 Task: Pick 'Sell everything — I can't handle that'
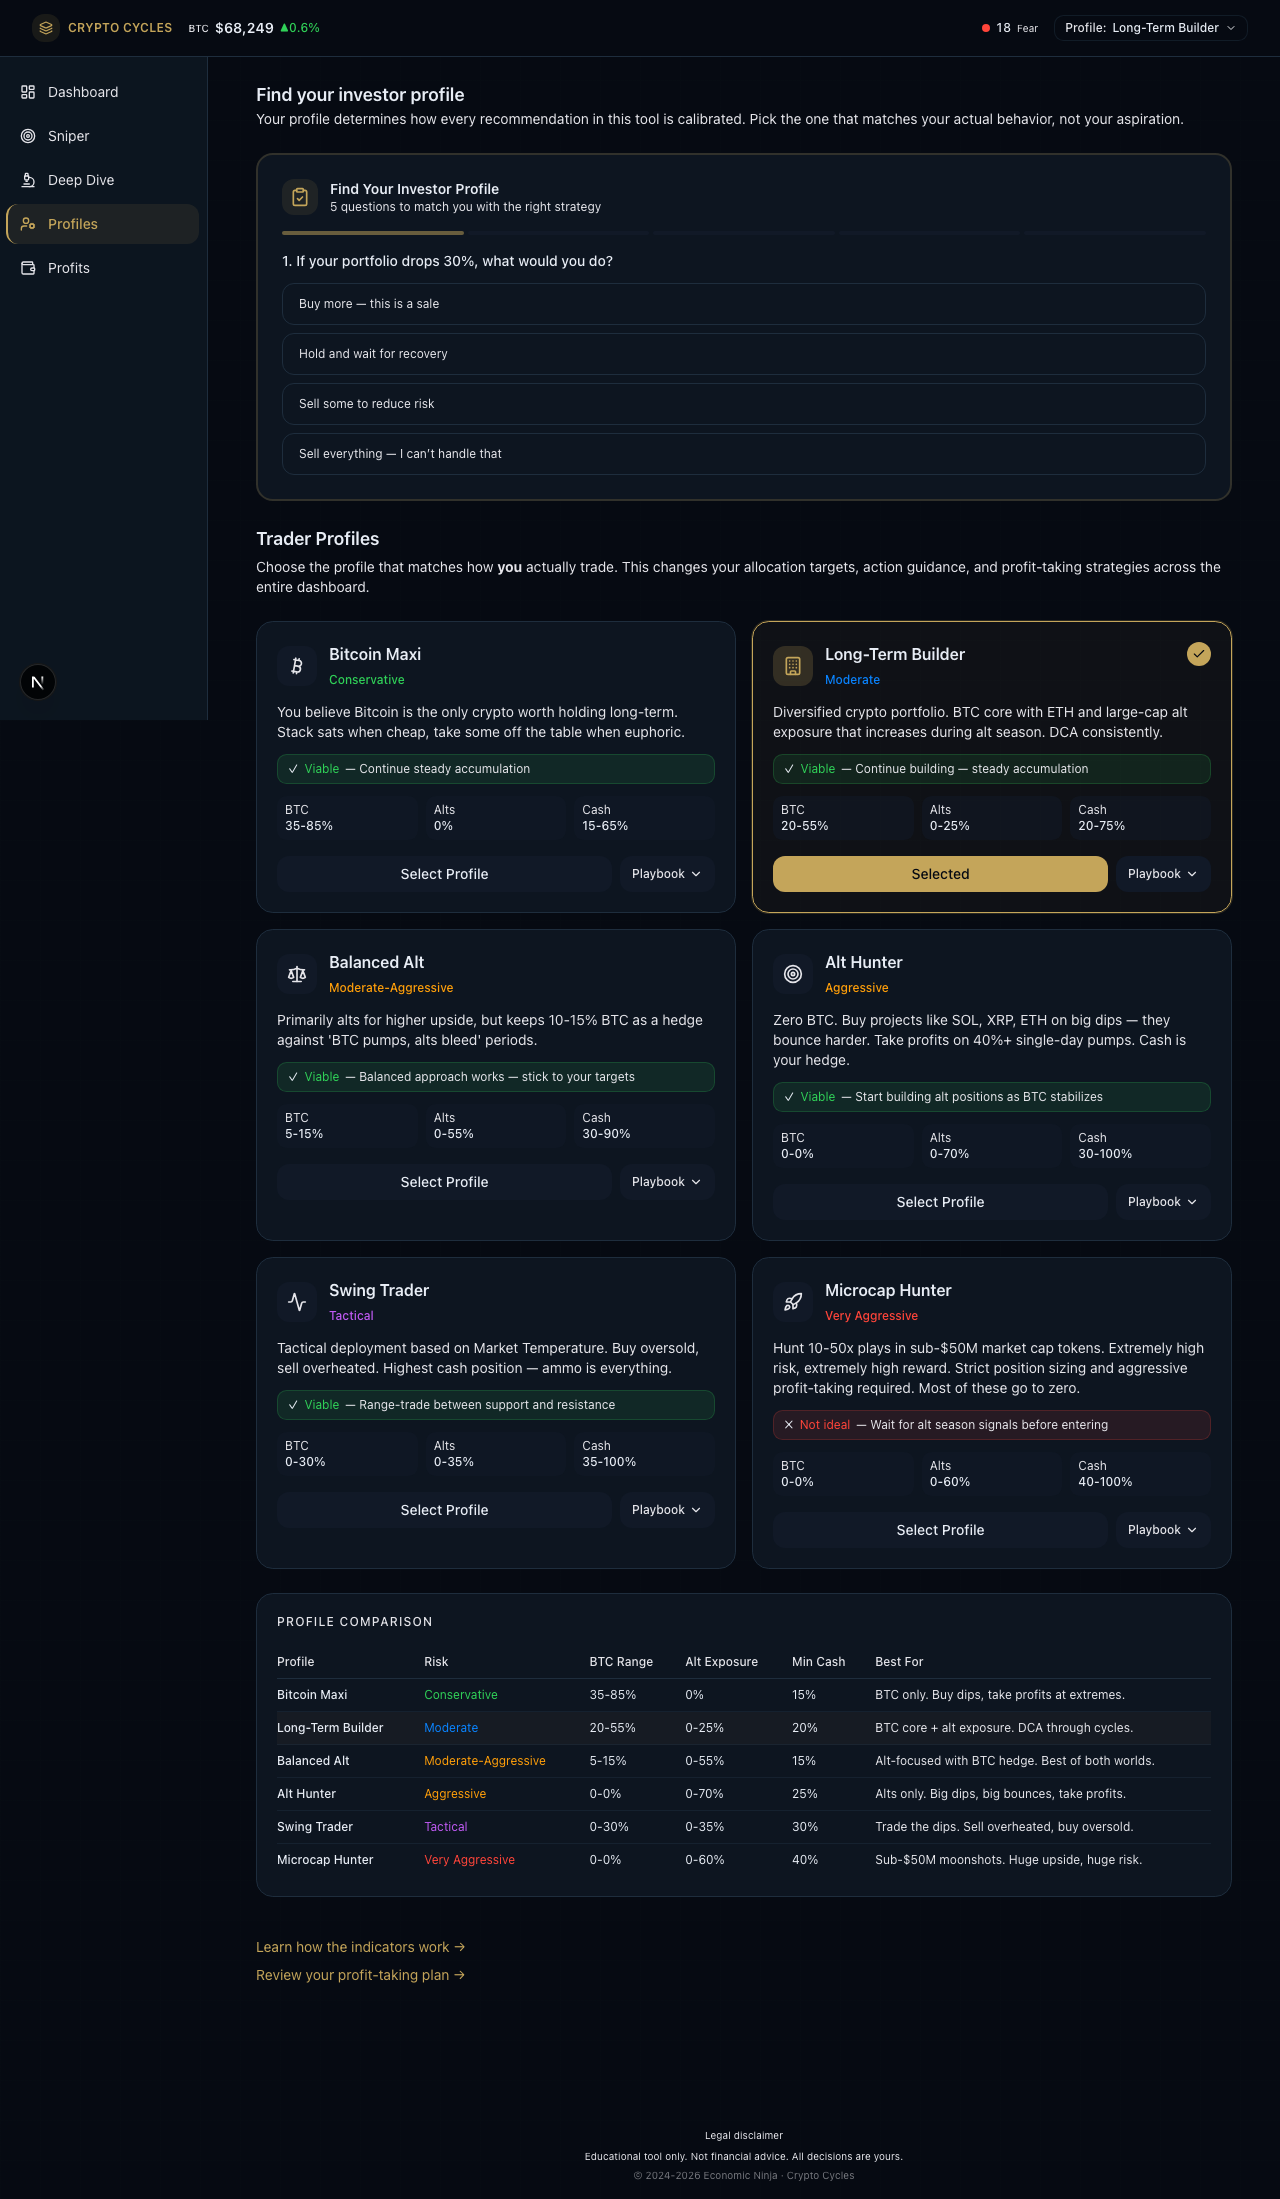744,454
